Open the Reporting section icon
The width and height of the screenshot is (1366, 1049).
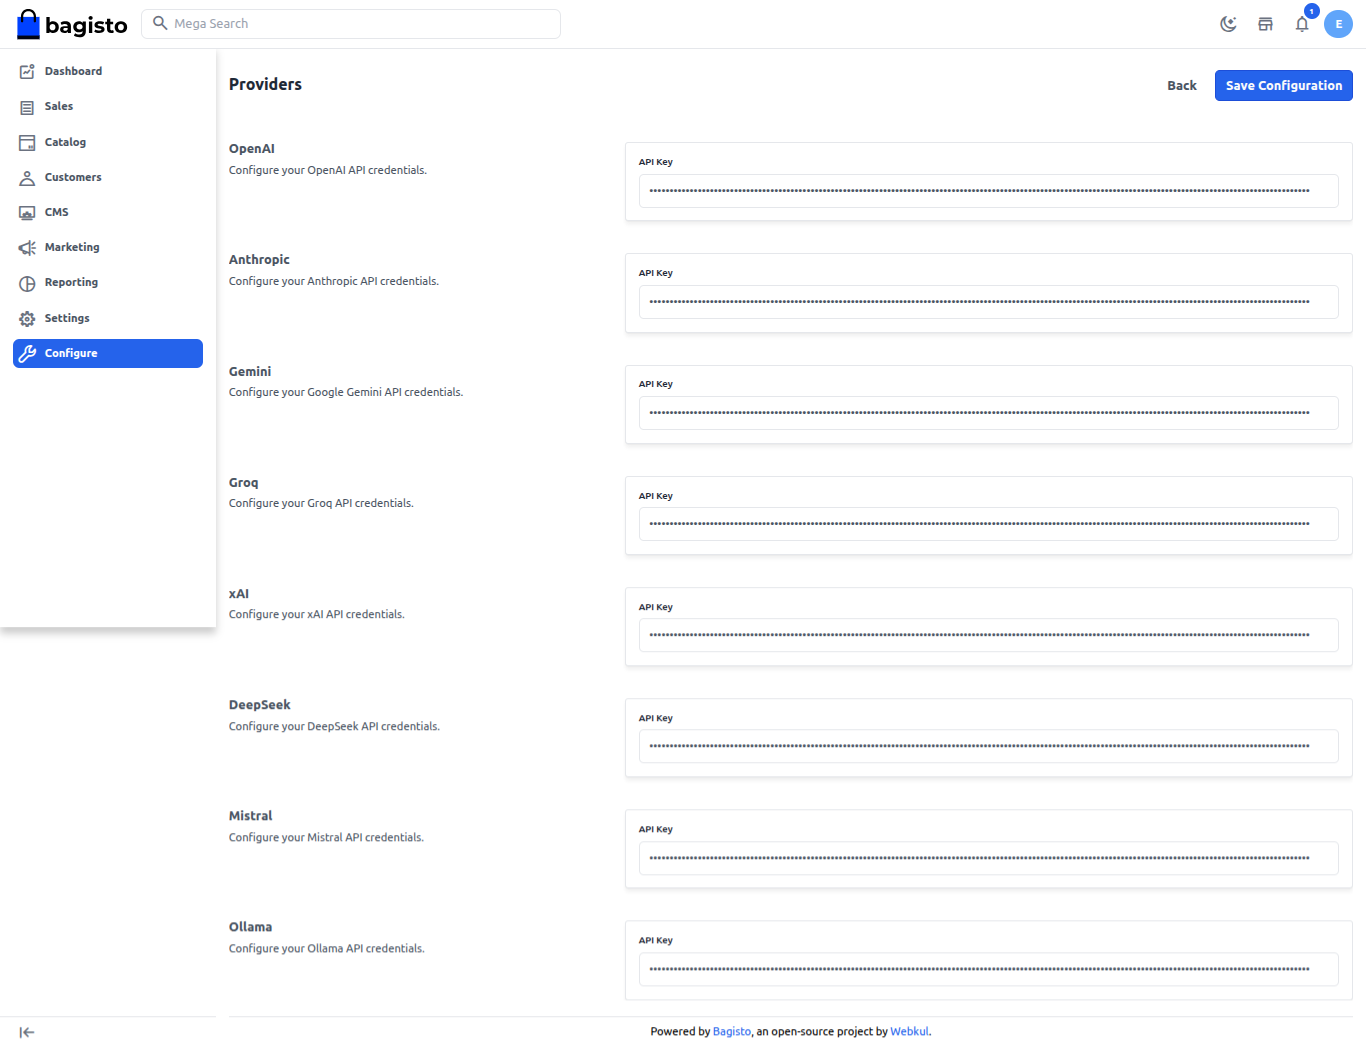27,283
